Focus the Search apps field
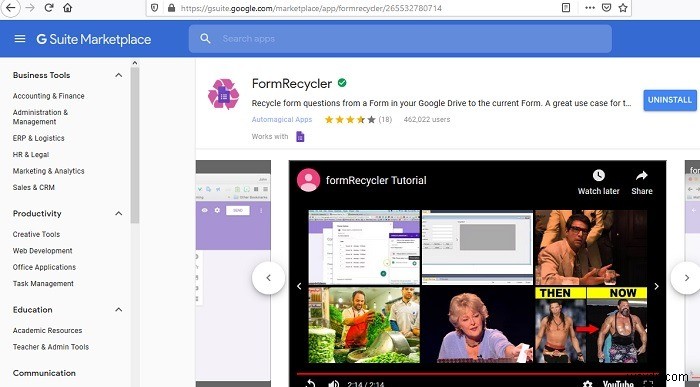 (400, 39)
